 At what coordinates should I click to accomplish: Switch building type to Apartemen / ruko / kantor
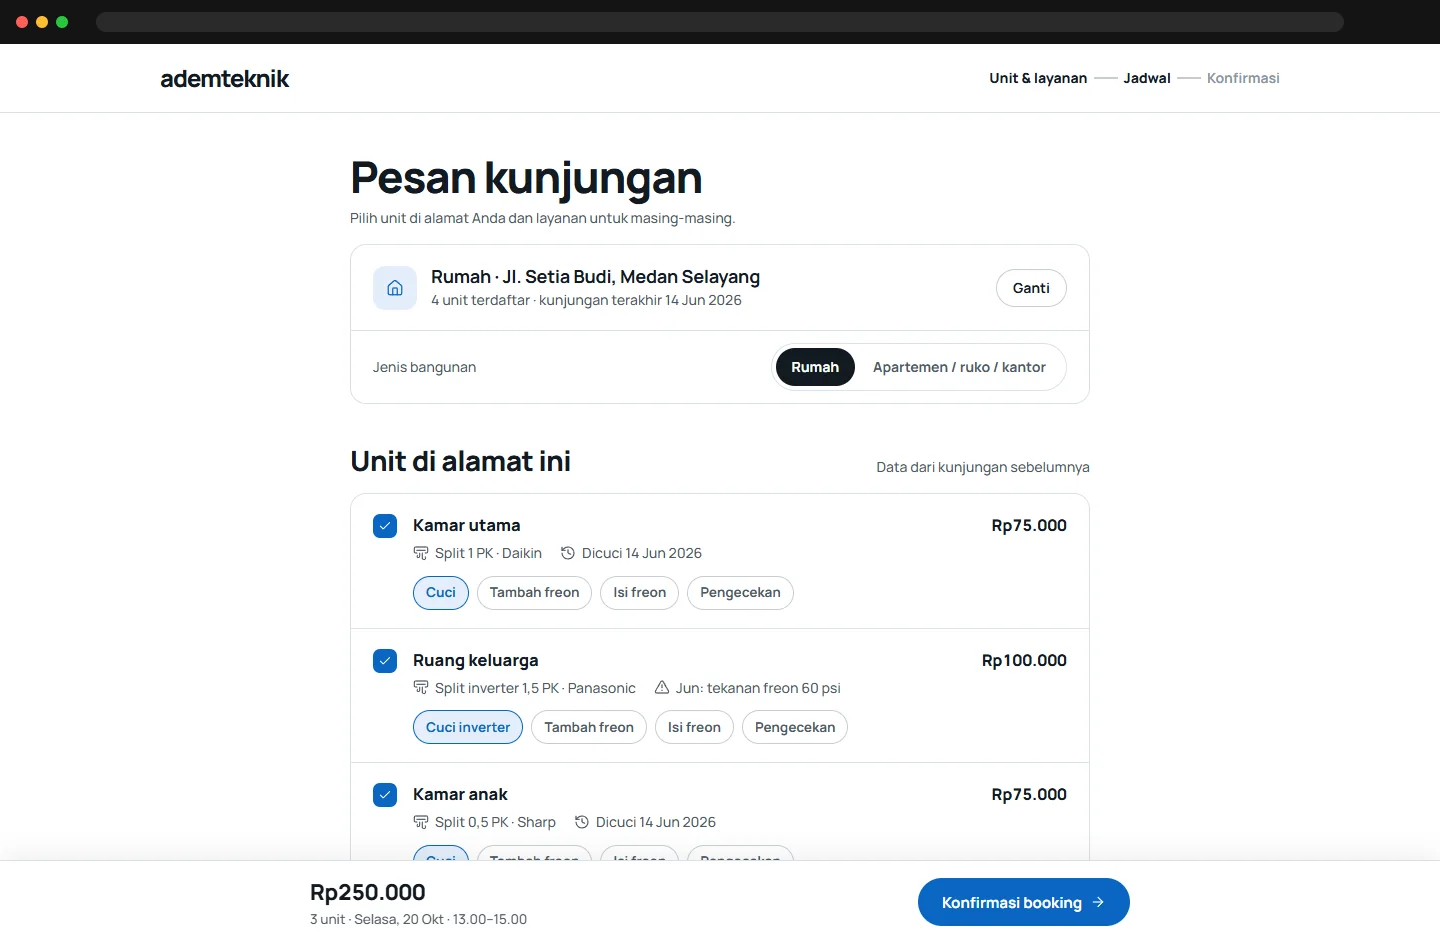point(959,367)
